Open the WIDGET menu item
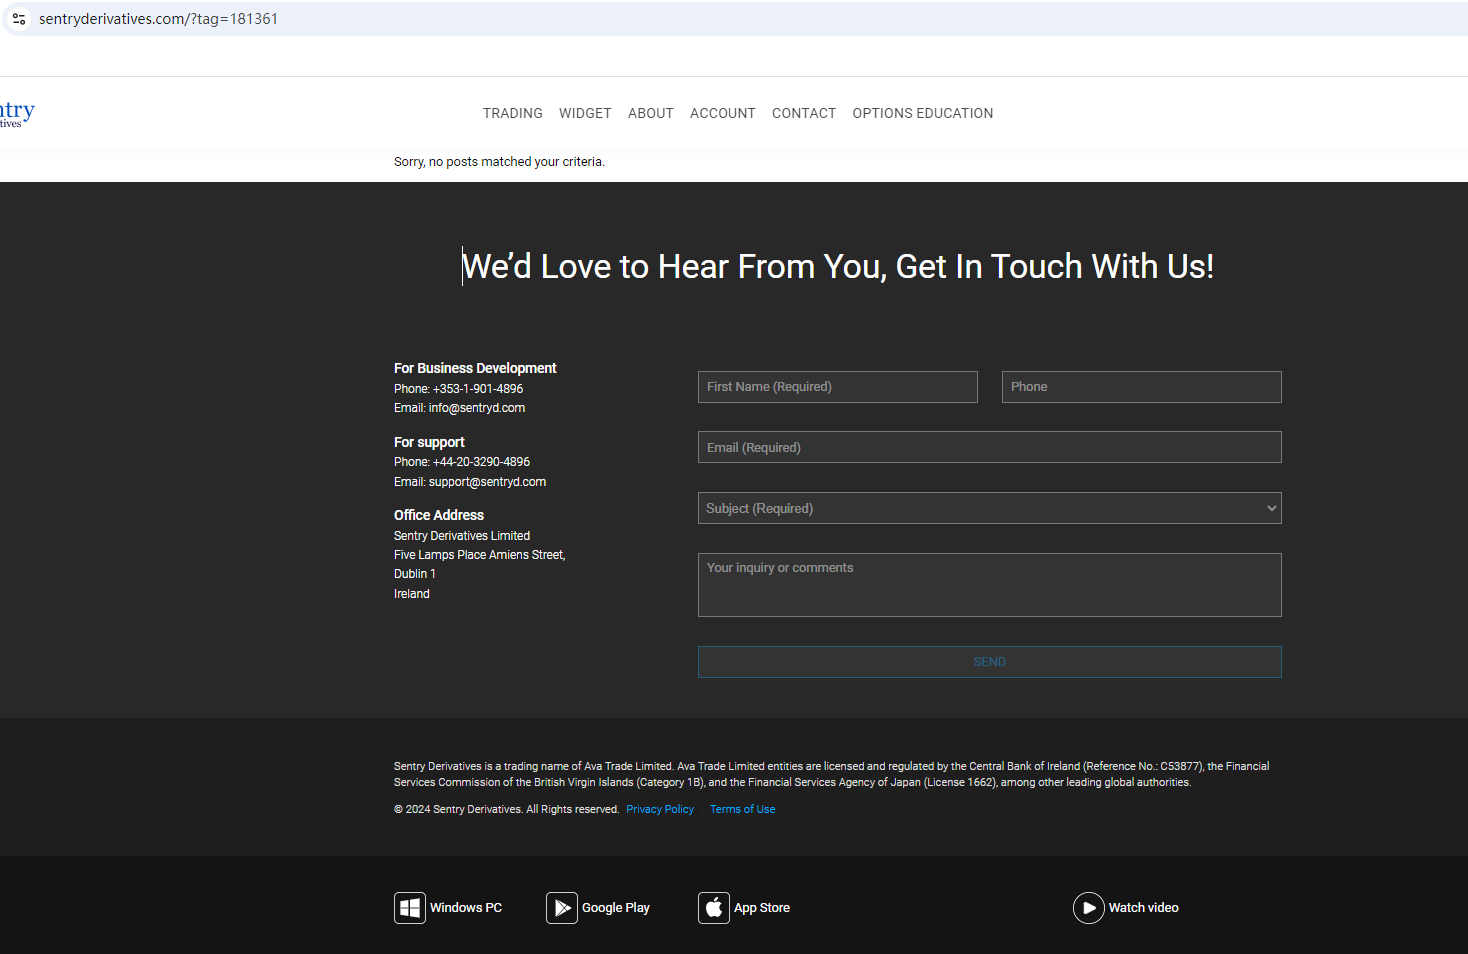Screen dimensions: 1468x954 (x=585, y=113)
